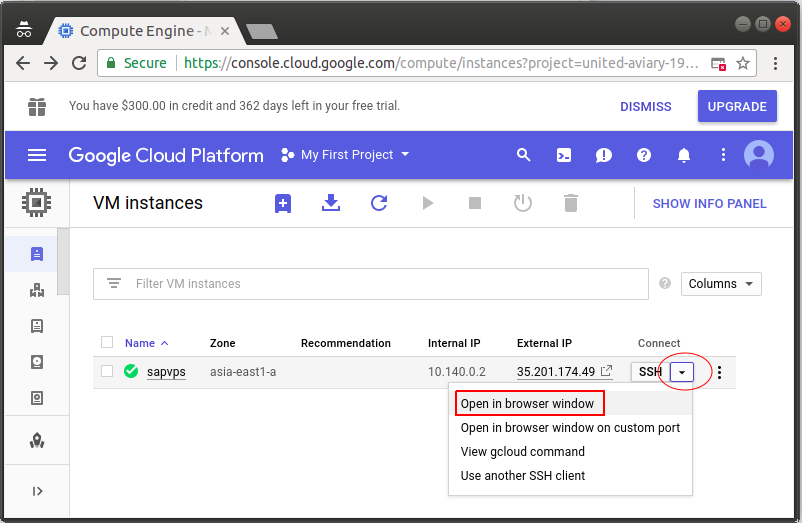Select VM instances sidebar icon
Viewport: 802px width, 523px height.
pos(37,254)
